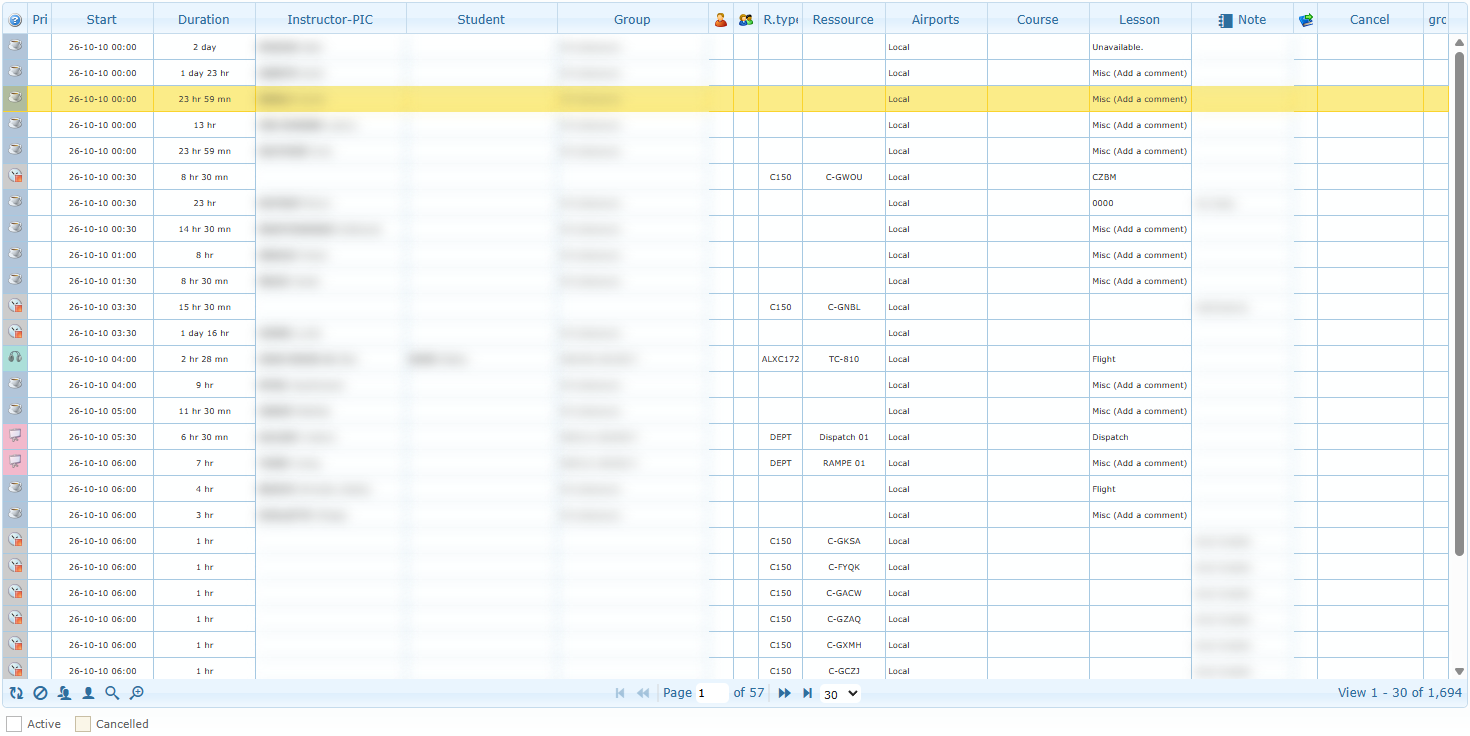Go to the first page
This screenshot has height=736, width=1470.
point(620,693)
